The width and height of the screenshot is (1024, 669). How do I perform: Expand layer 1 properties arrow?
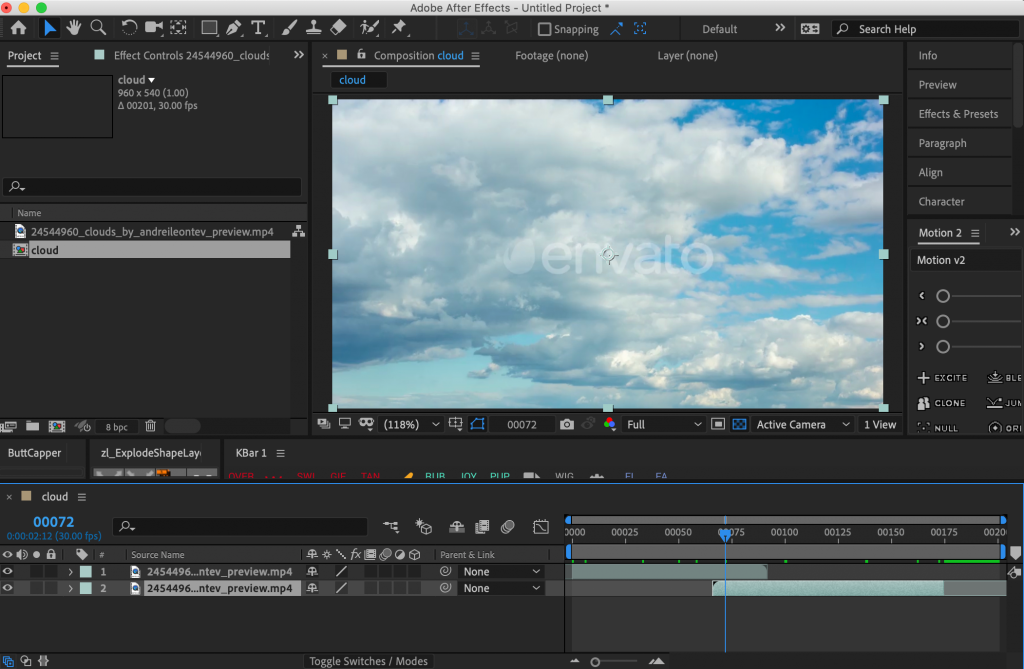click(x=70, y=572)
